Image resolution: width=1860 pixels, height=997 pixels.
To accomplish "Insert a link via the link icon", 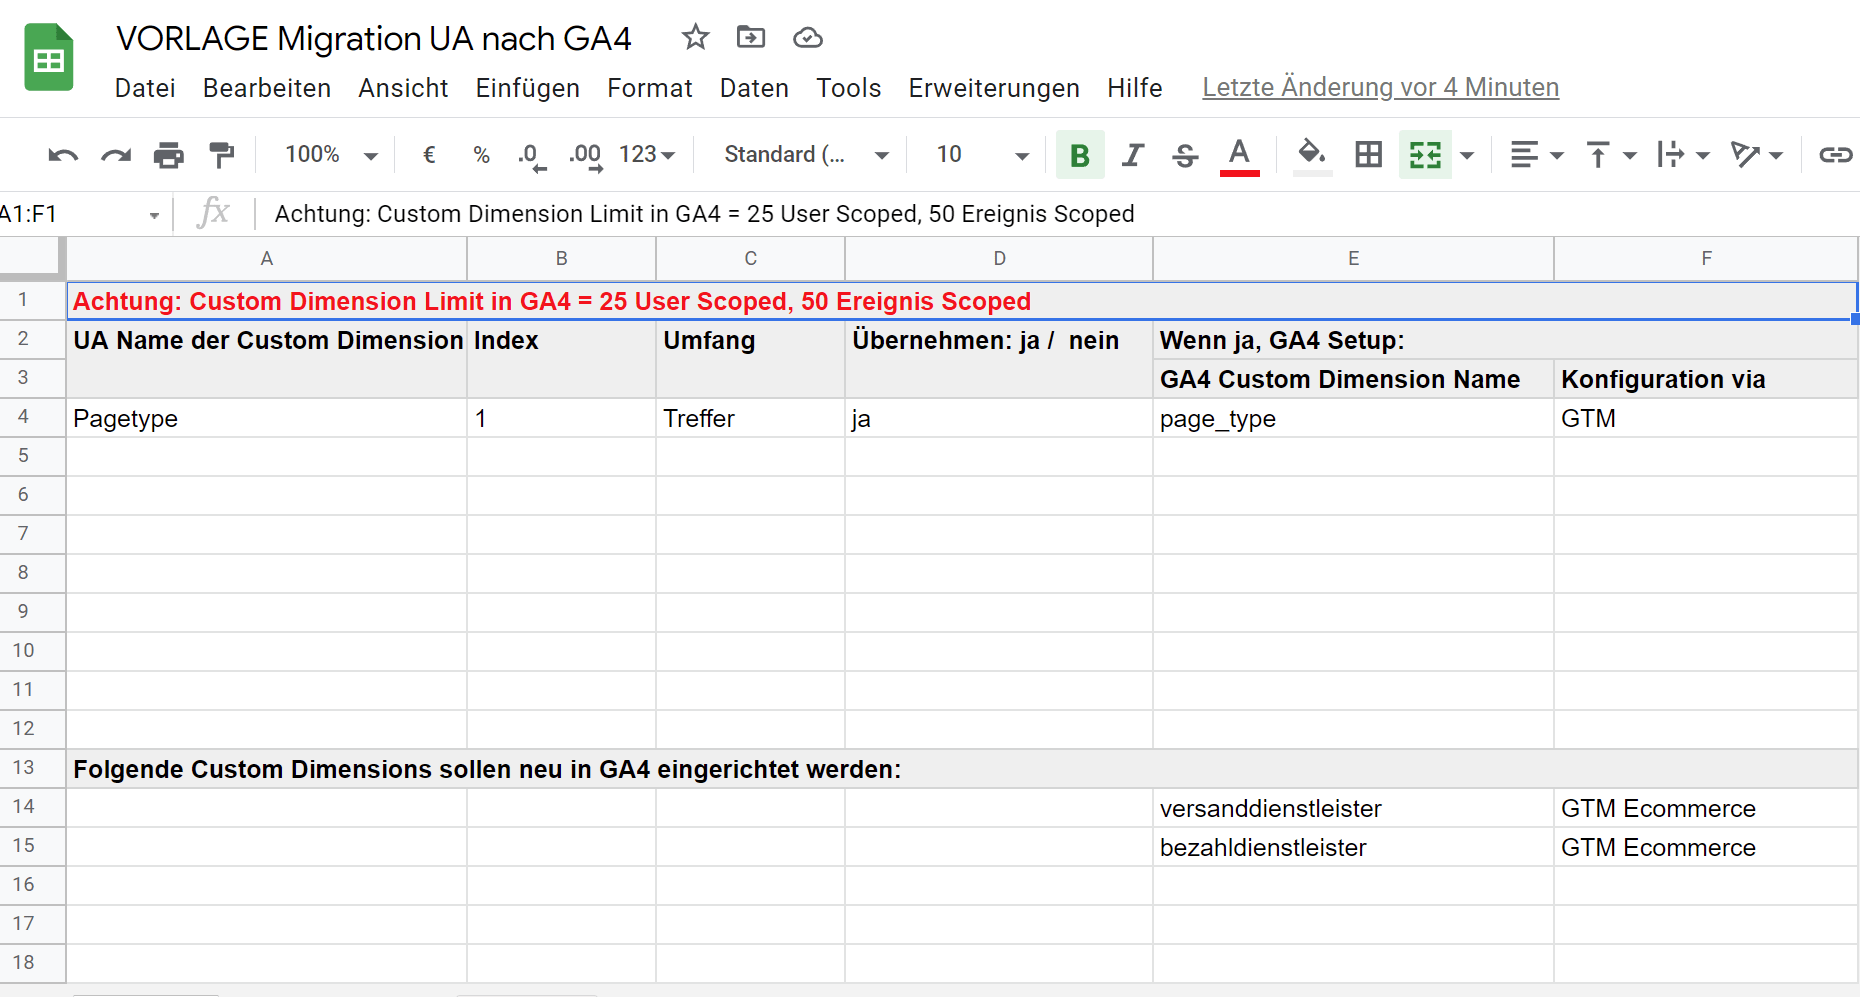I will [x=1836, y=154].
